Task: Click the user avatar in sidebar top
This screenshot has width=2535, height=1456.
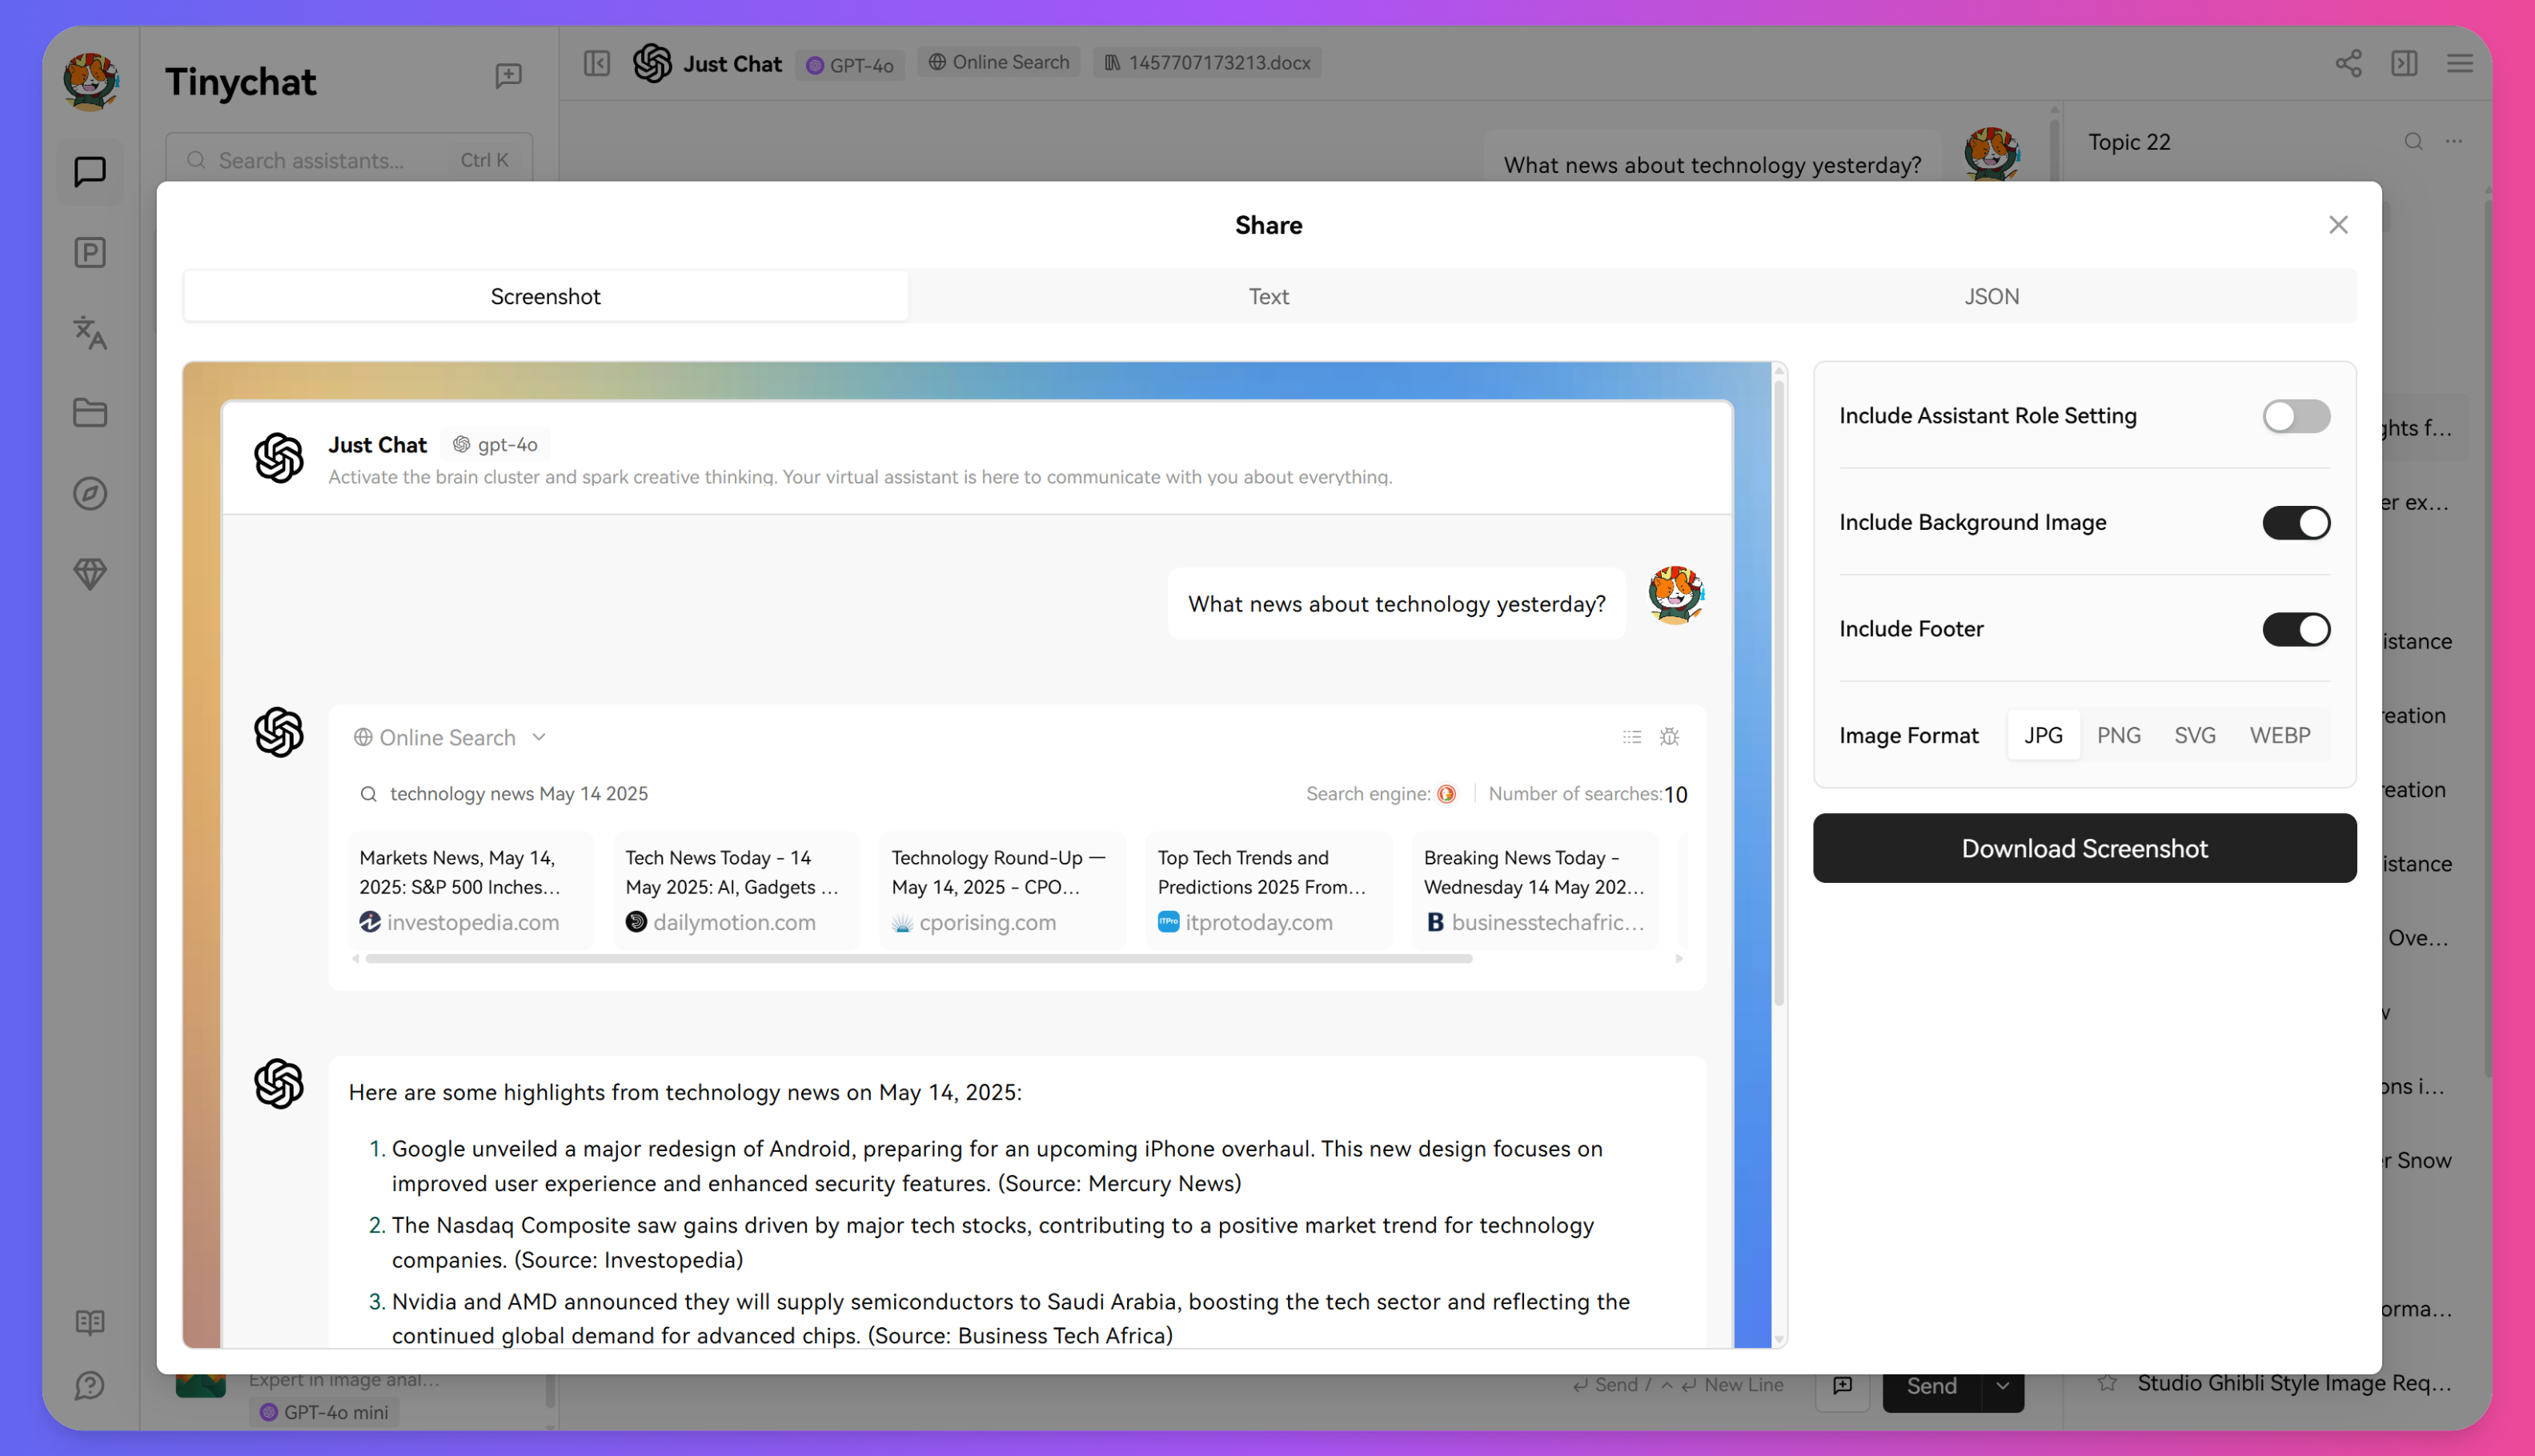Action: [91, 81]
